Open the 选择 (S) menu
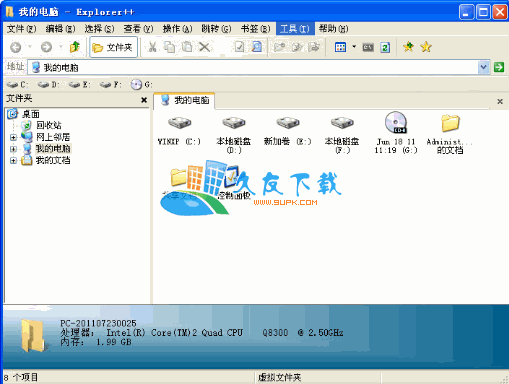Image resolution: width=509 pixels, height=384 pixels. pos(99,29)
